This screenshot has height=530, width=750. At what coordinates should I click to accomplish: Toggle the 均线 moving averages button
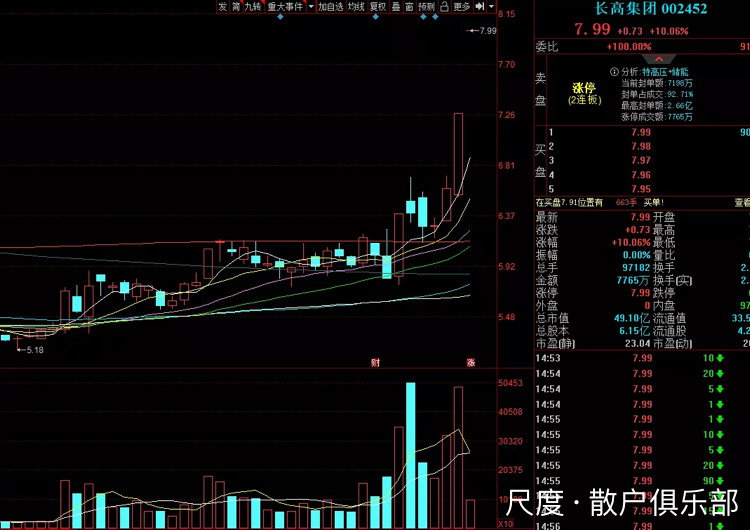(x=356, y=6)
